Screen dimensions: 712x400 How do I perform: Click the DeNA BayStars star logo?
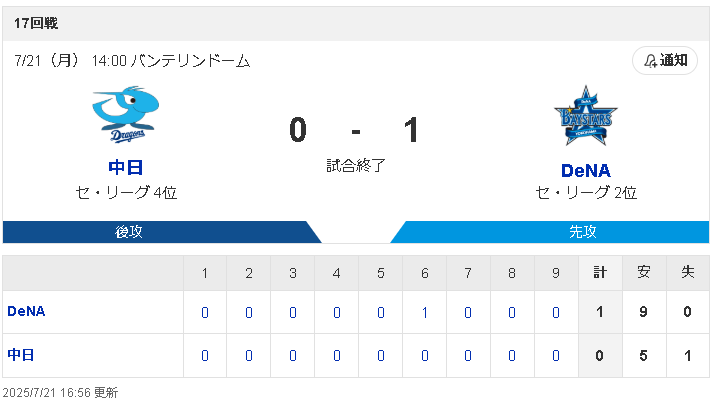[586, 115]
